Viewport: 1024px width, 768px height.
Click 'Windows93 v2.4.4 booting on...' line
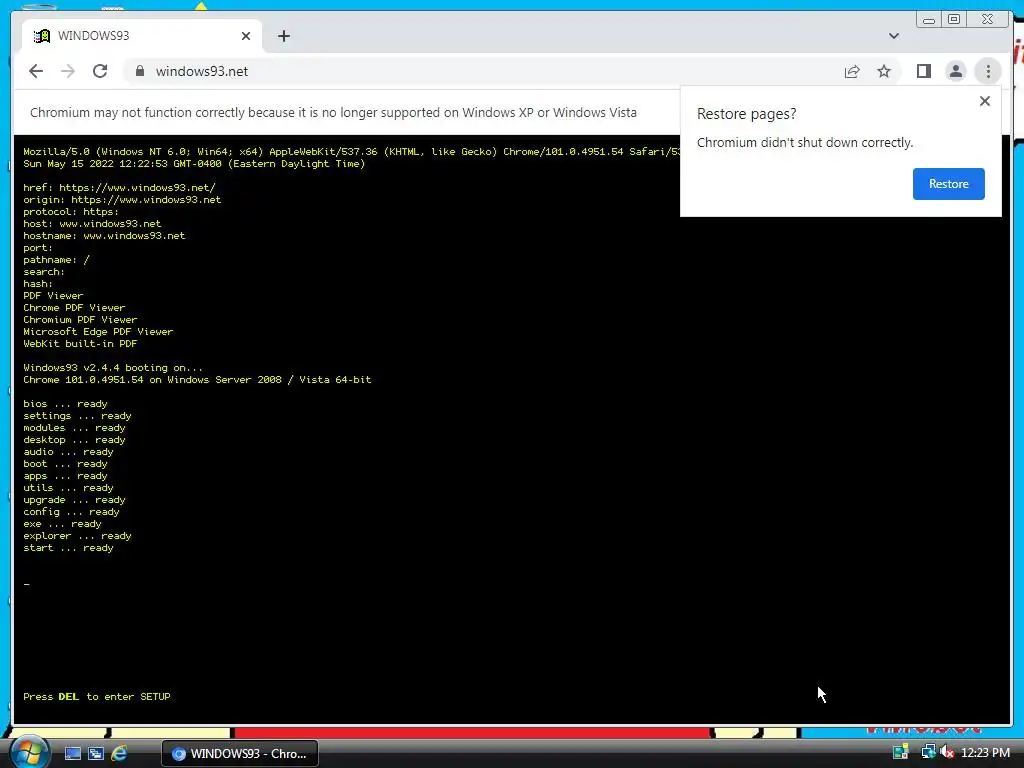coord(113,368)
